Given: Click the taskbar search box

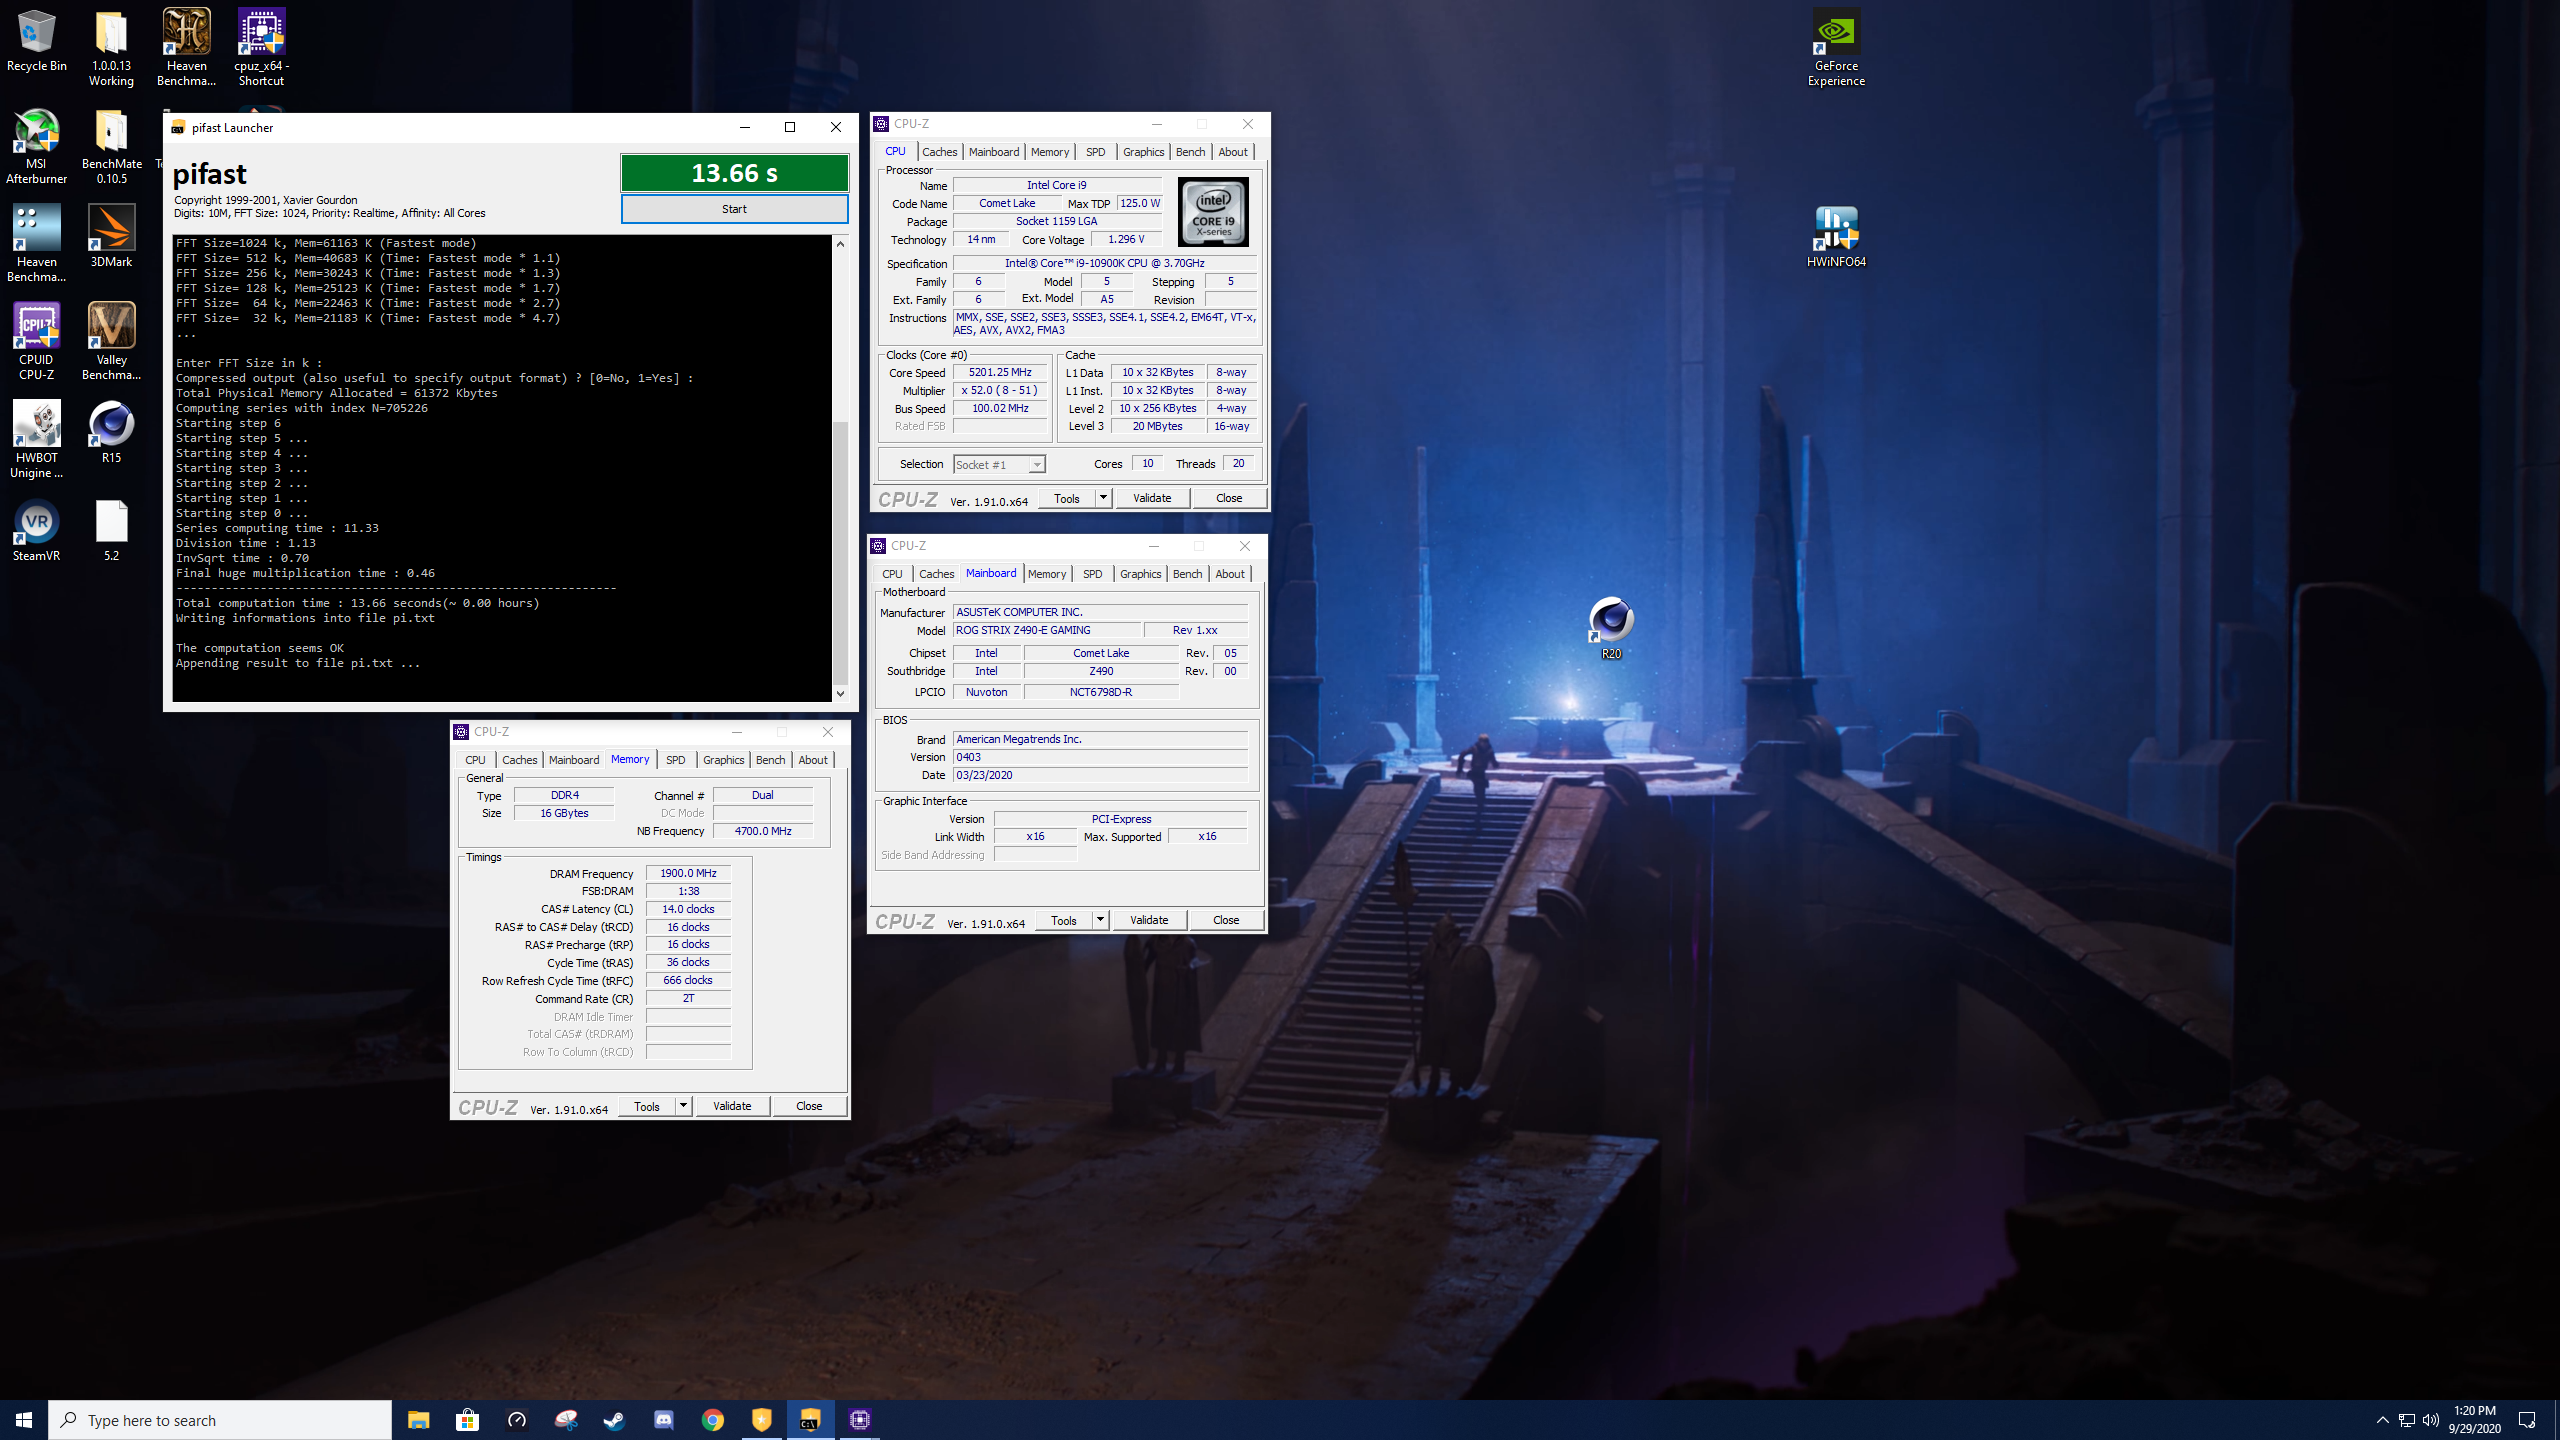Looking at the screenshot, I should [220, 1420].
